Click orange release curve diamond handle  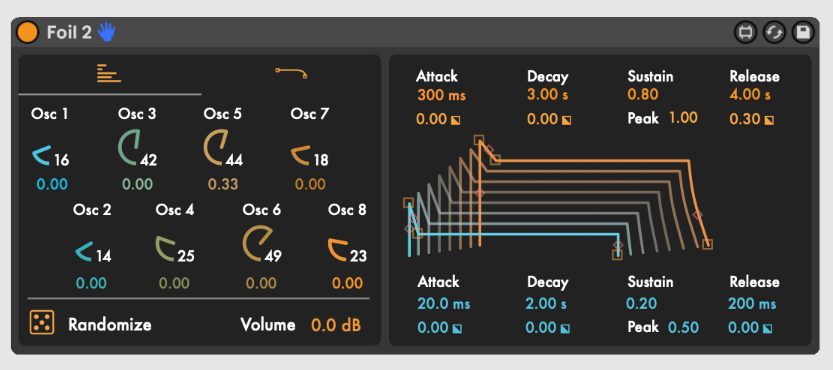[698, 215]
